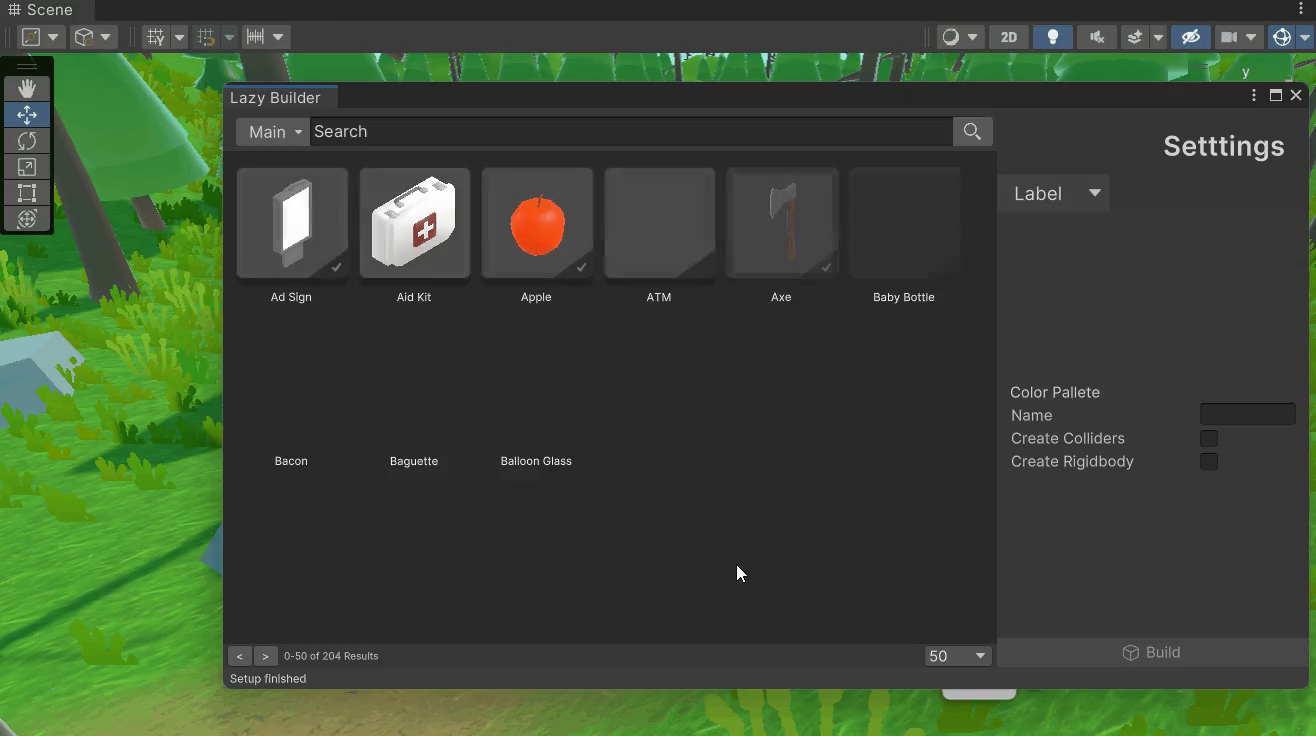Enable Create Colliders checkbox
Viewport: 1316px width, 736px height.
tap(1209, 438)
